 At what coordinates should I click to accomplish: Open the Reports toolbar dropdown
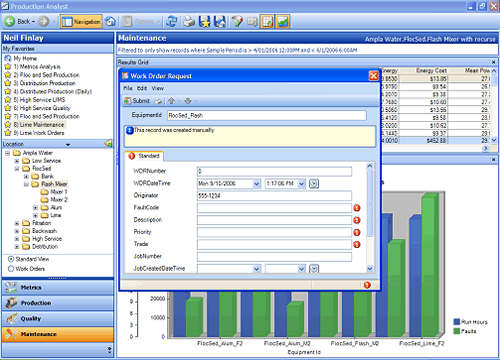point(158,22)
